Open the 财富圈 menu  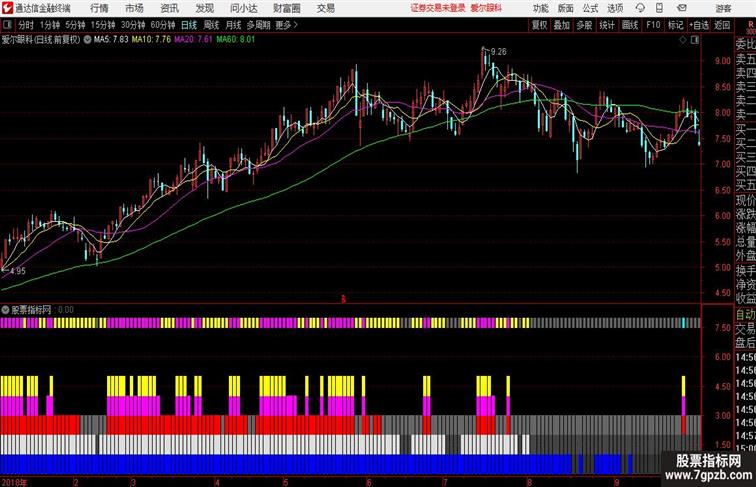pyautogui.click(x=287, y=8)
